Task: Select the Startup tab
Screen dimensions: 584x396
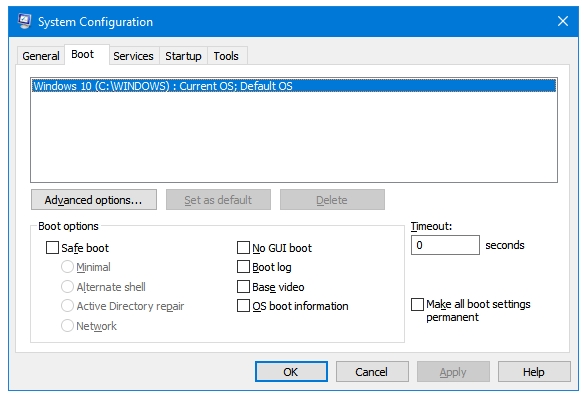Action: tap(183, 56)
